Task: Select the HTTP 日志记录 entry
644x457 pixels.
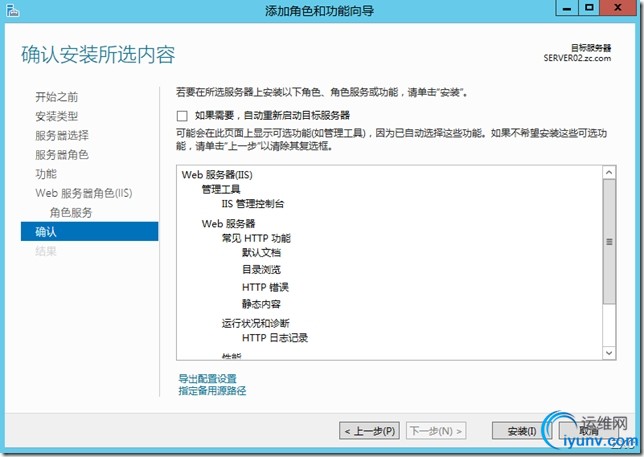Action: pyautogui.click(x=275, y=338)
